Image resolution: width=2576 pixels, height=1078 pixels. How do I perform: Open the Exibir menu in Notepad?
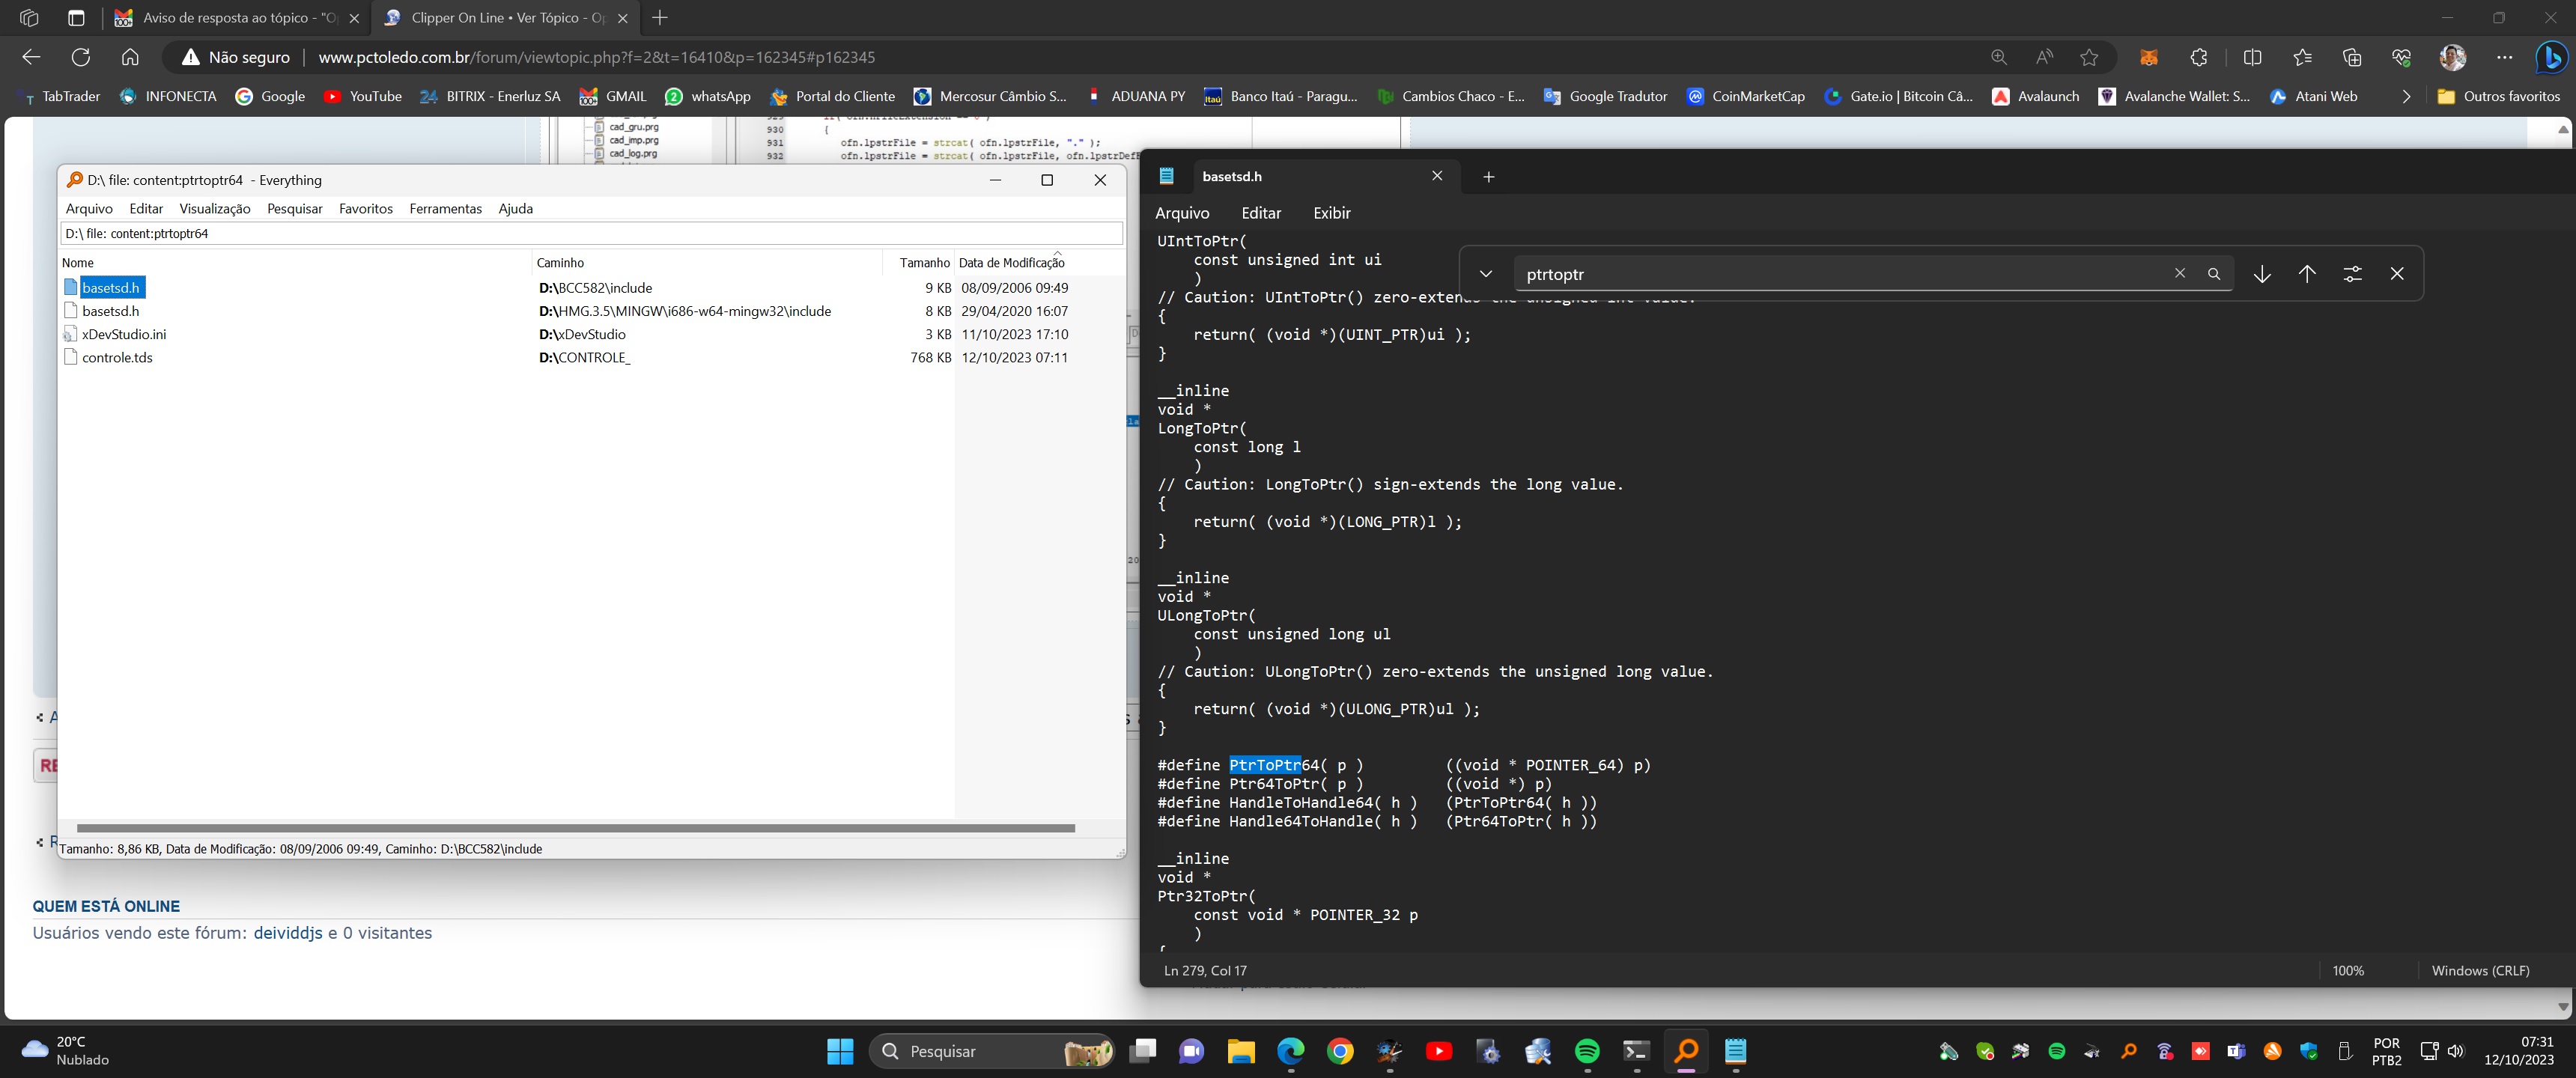[x=1331, y=213]
